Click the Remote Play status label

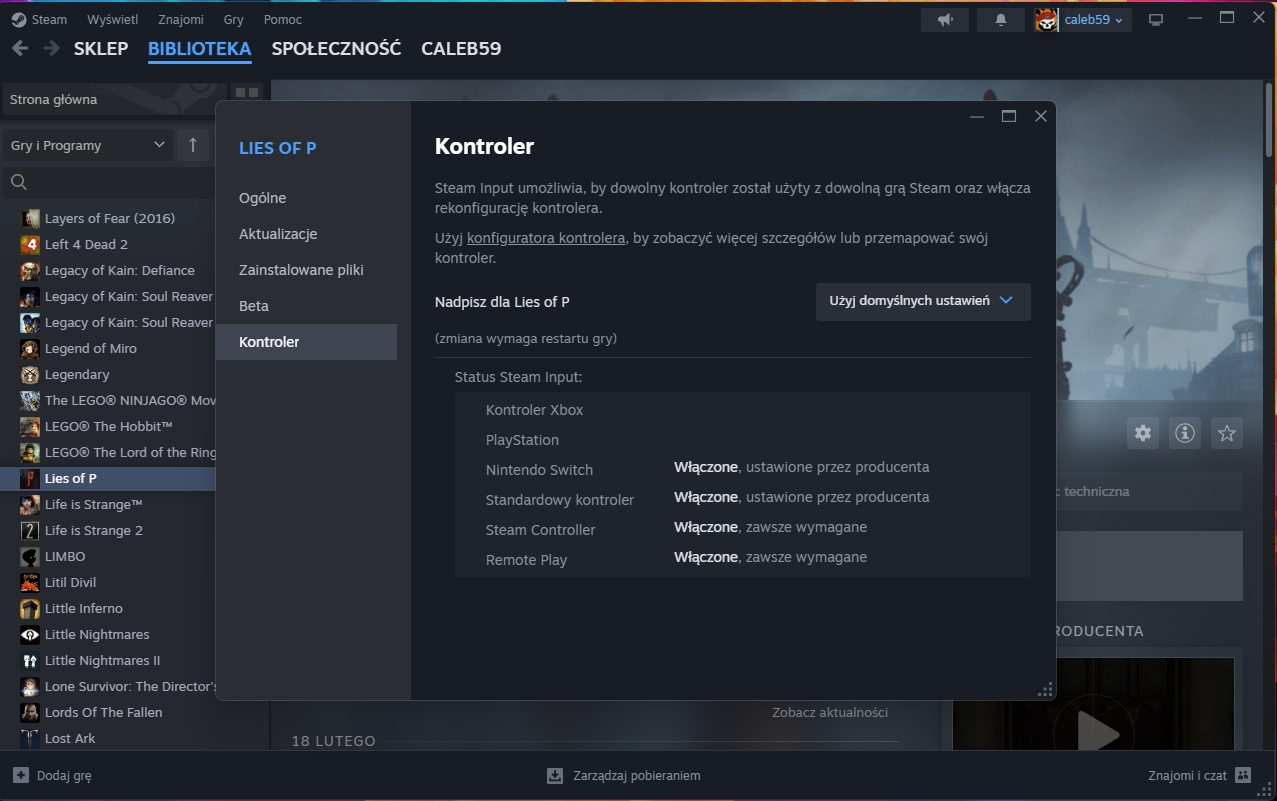coord(526,560)
